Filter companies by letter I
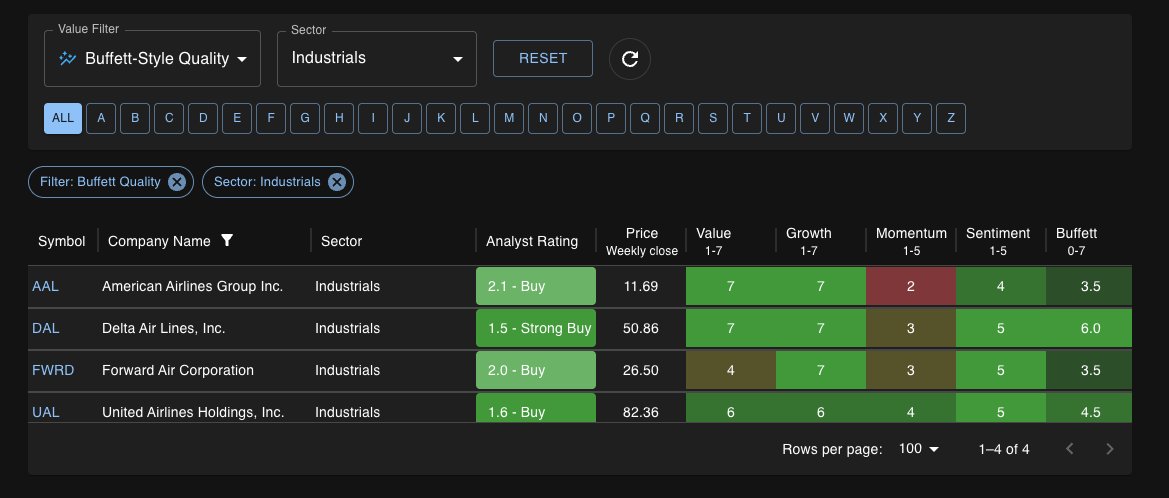Viewport: 1169px width, 498px height. tap(373, 119)
